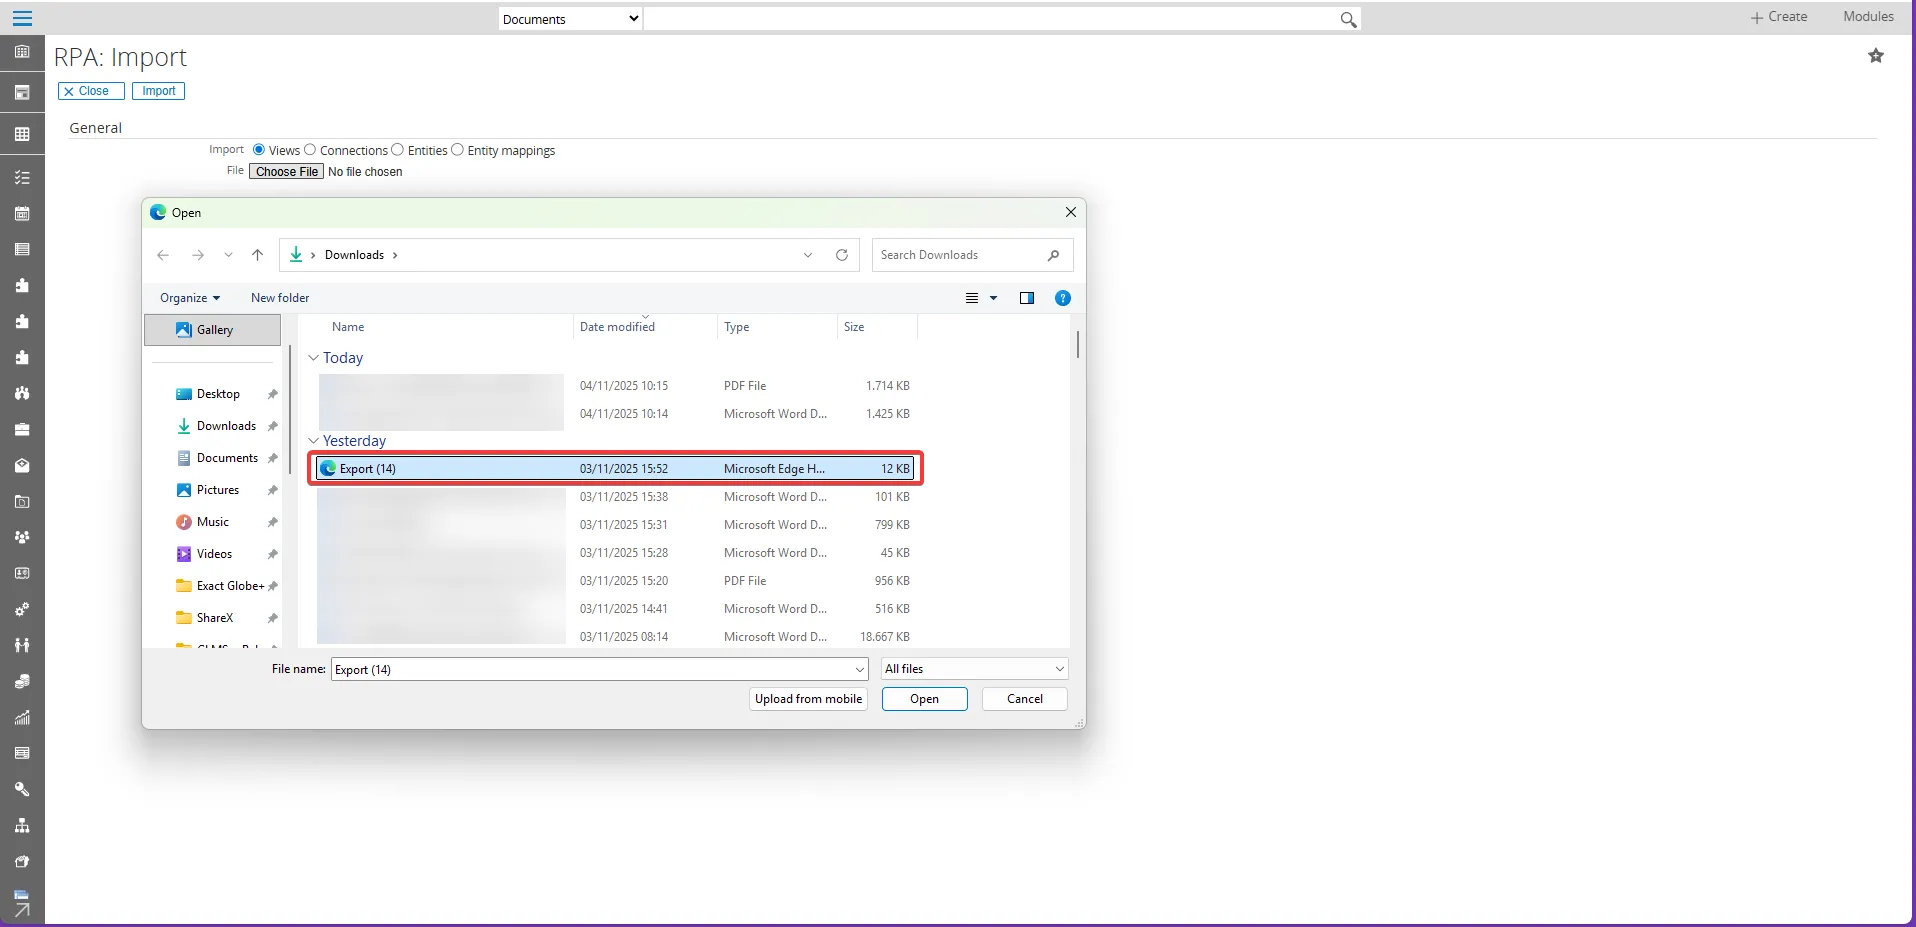This screenshot has width=1916, height=927.
Task: Click the search magnifier icon in top bar
Action: (1348, 19)
